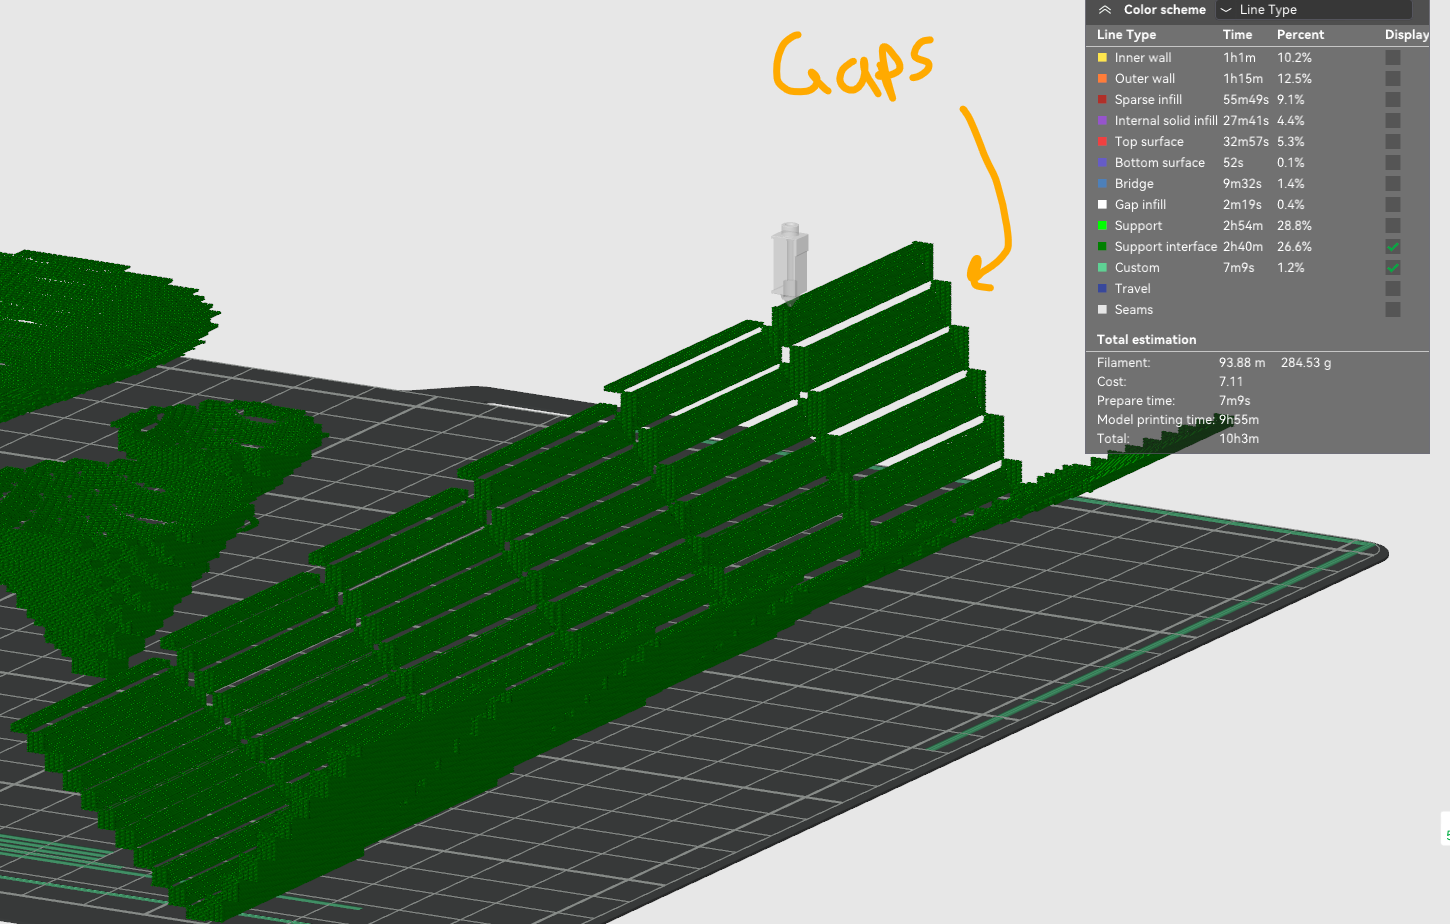Viewport: 1450px width, 924px height.
Task: Click the yellow Inner wall color swatch
Action: 1102,58
